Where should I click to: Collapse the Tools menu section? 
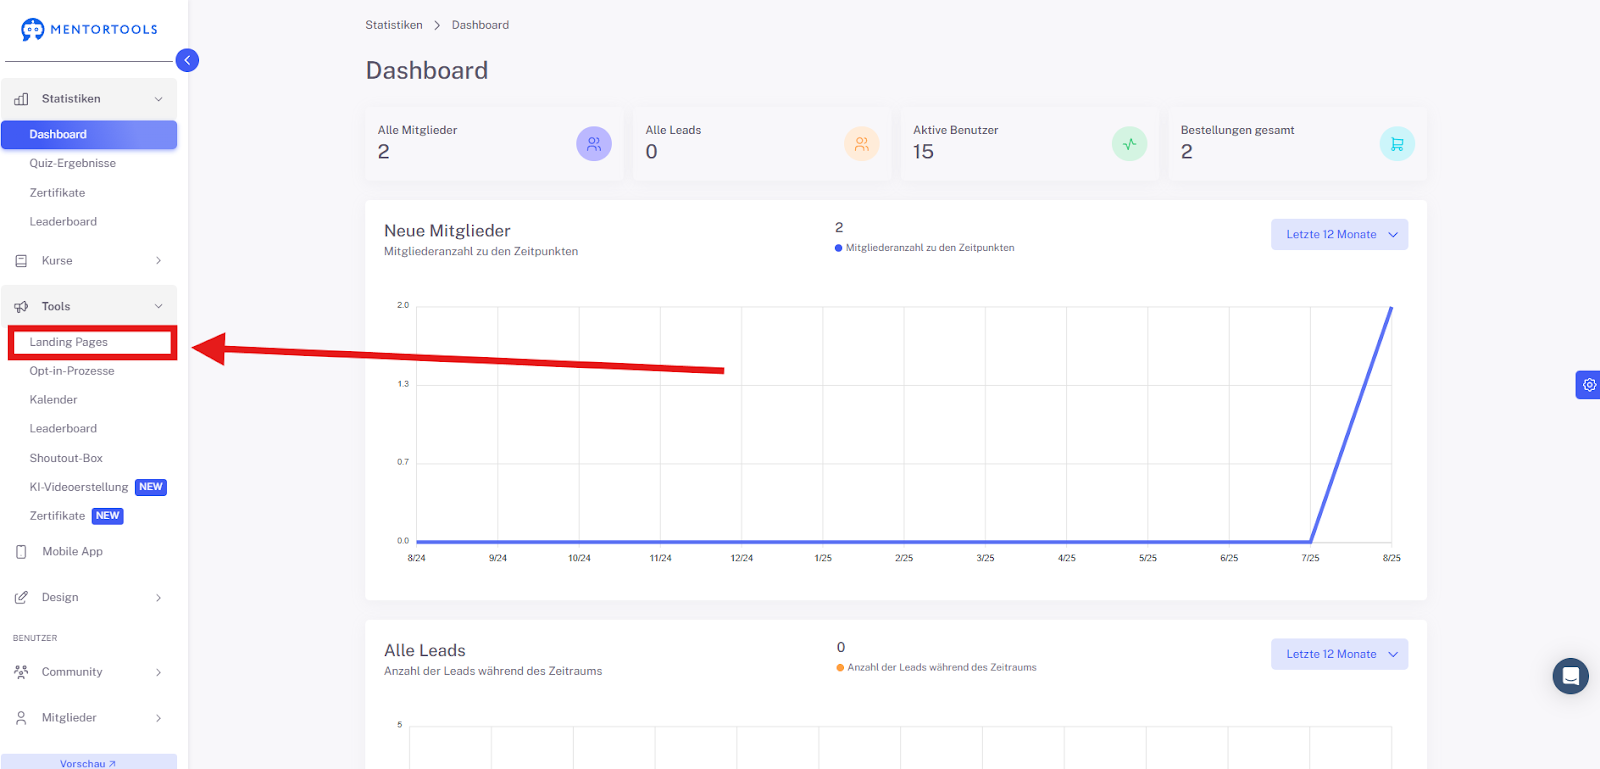[x=158, y=307]
